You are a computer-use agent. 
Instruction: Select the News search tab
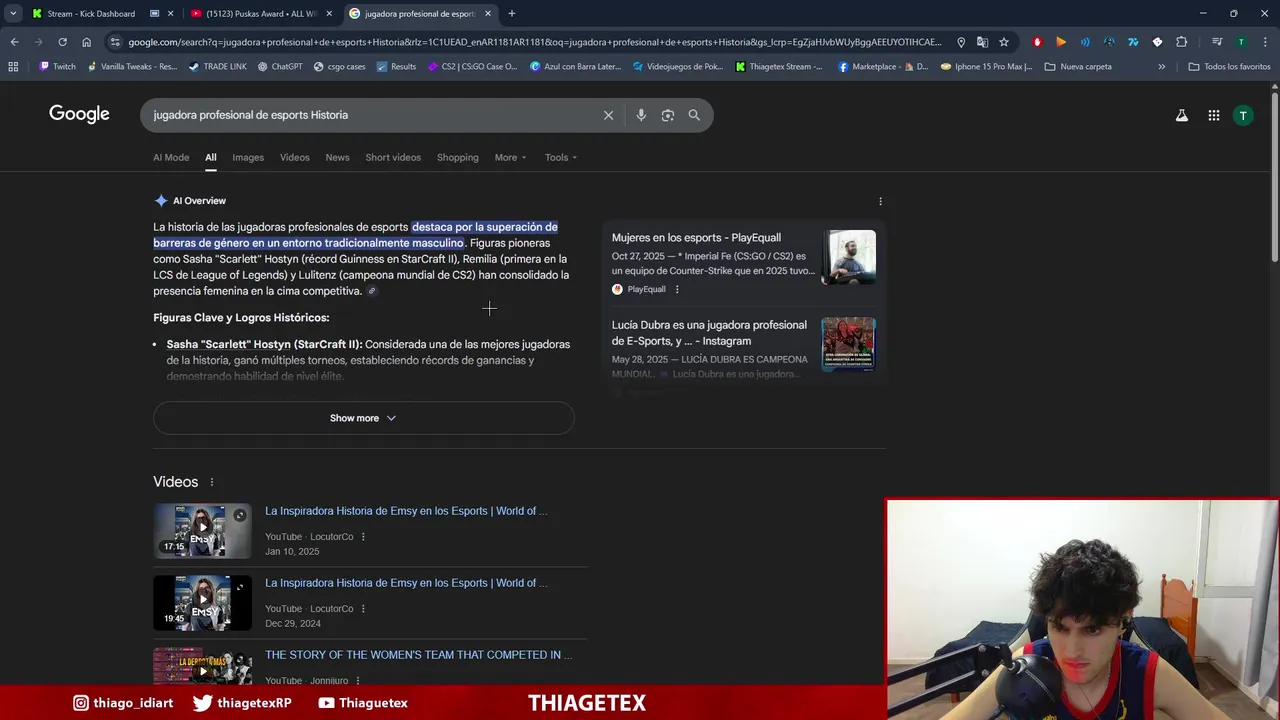[x=337, y=157]
